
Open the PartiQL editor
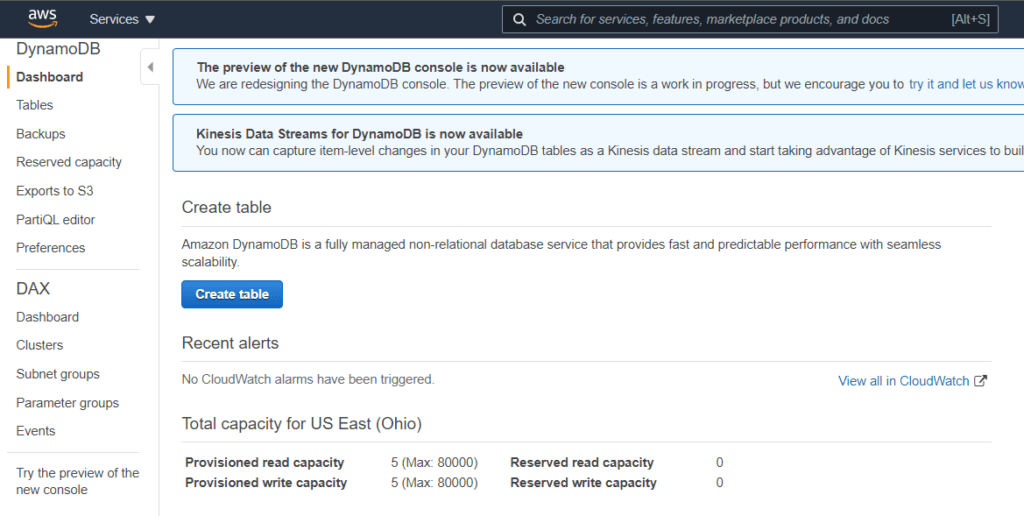tap(56, 219)
